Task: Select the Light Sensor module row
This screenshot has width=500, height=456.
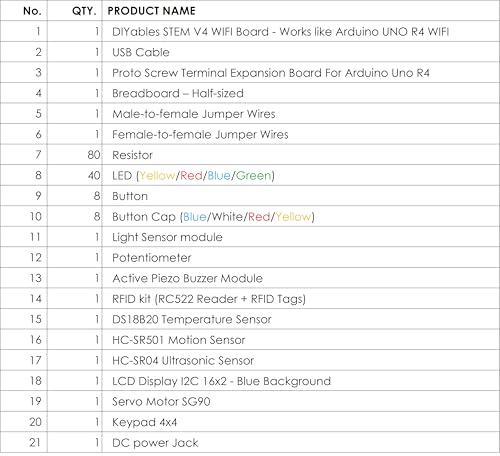Action: [250, 237]
